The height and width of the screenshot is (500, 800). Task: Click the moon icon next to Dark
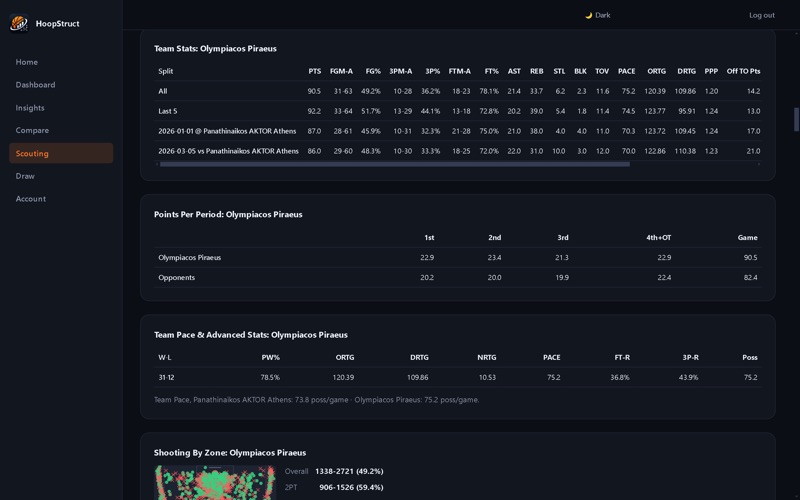tap(588, 15)
